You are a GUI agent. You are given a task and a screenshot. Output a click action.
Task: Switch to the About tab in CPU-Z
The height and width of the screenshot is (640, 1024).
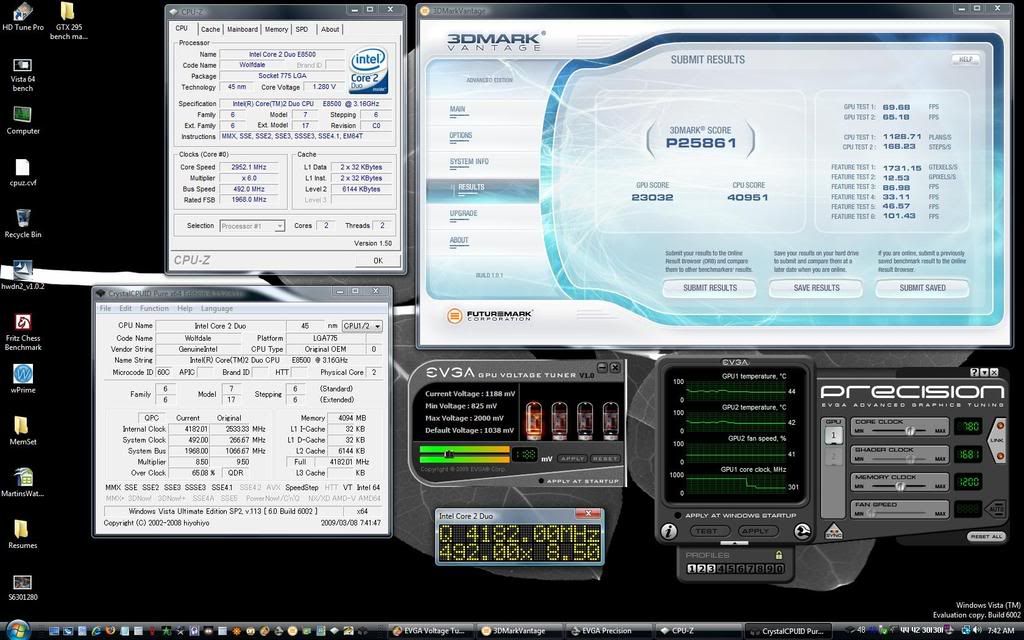[x=330, y=29]
